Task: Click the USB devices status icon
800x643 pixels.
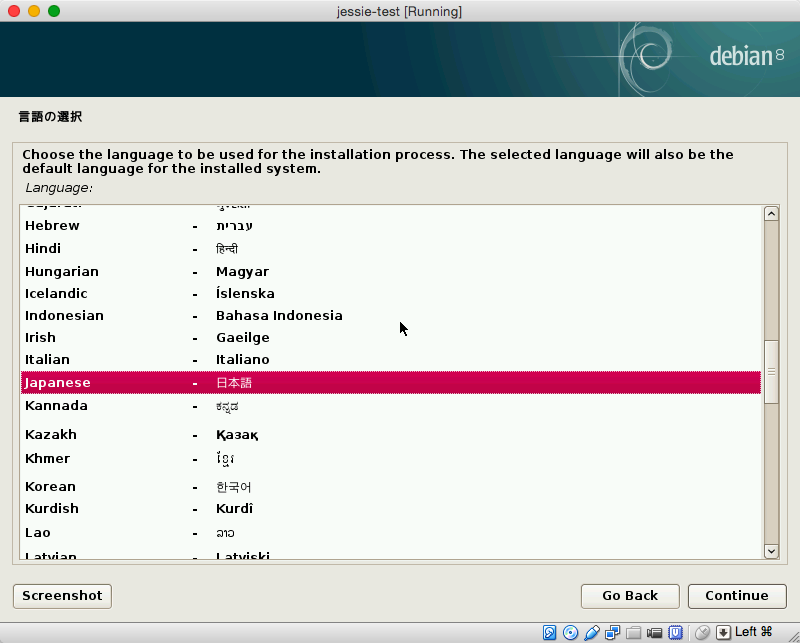Action: click(x=592, y=633)
